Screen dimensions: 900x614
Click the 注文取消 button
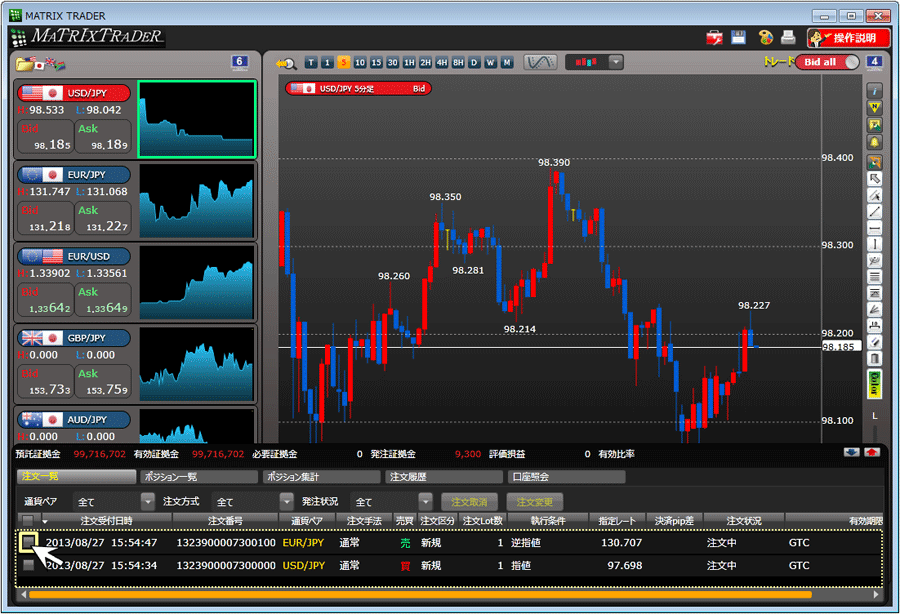pos(469,502)
